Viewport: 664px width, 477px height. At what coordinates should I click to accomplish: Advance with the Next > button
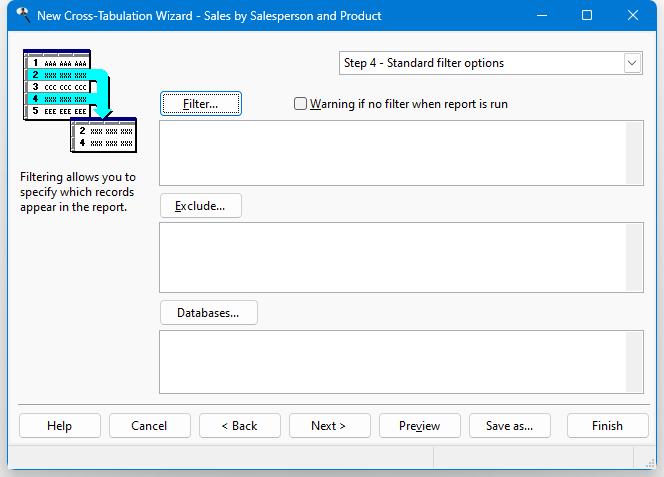pos(330,426)
